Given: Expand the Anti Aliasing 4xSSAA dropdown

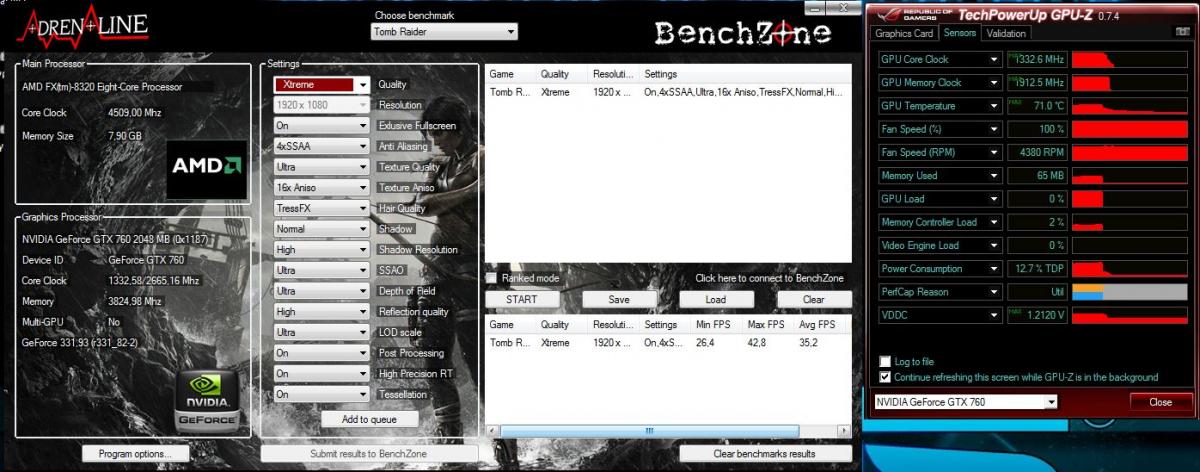Looking at the screenshot, I should pyautogui.click(x=322, y=146).
